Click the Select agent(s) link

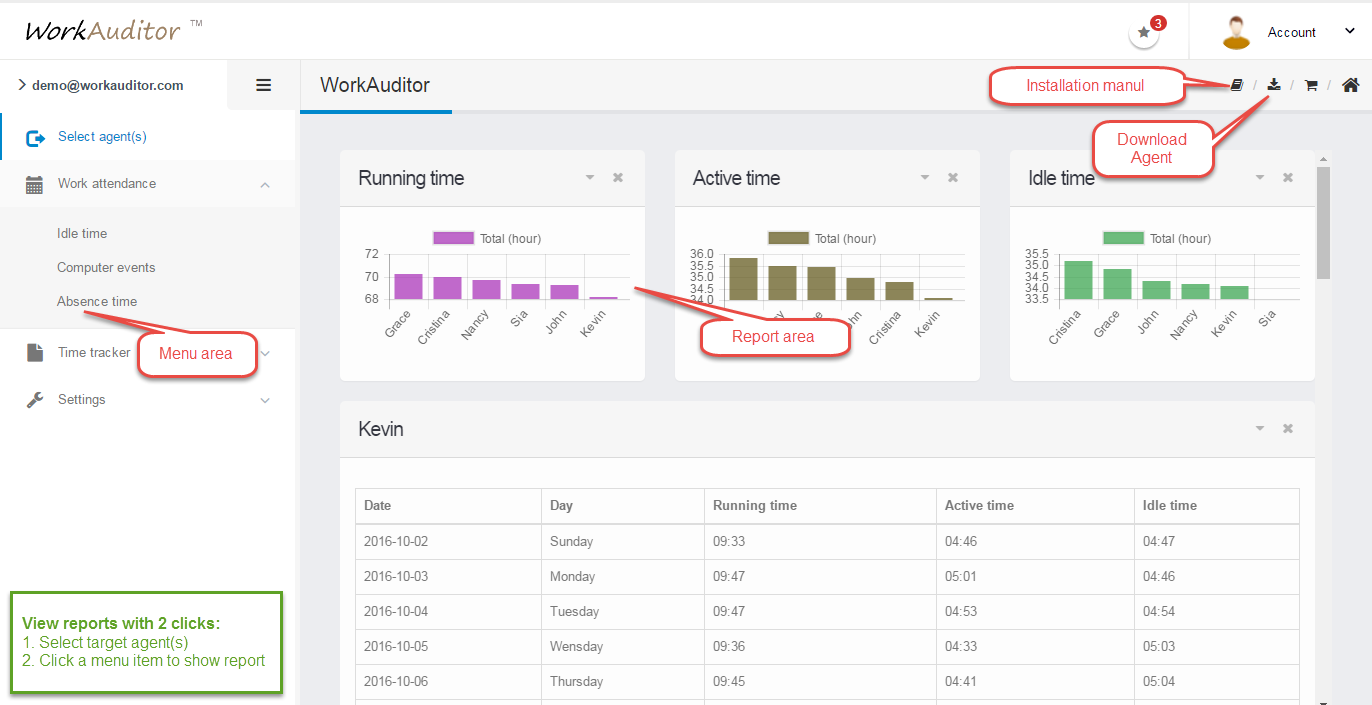pyautogui.click(x=102, y=137)
